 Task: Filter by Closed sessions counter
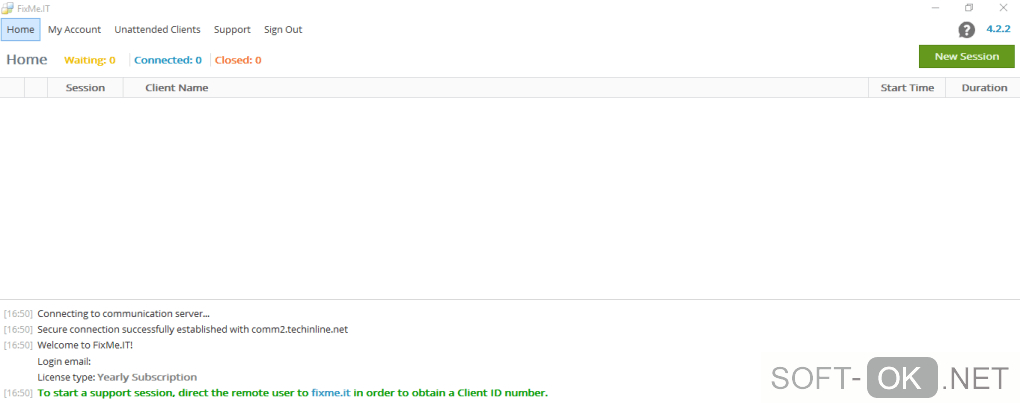tap(238, 60)
